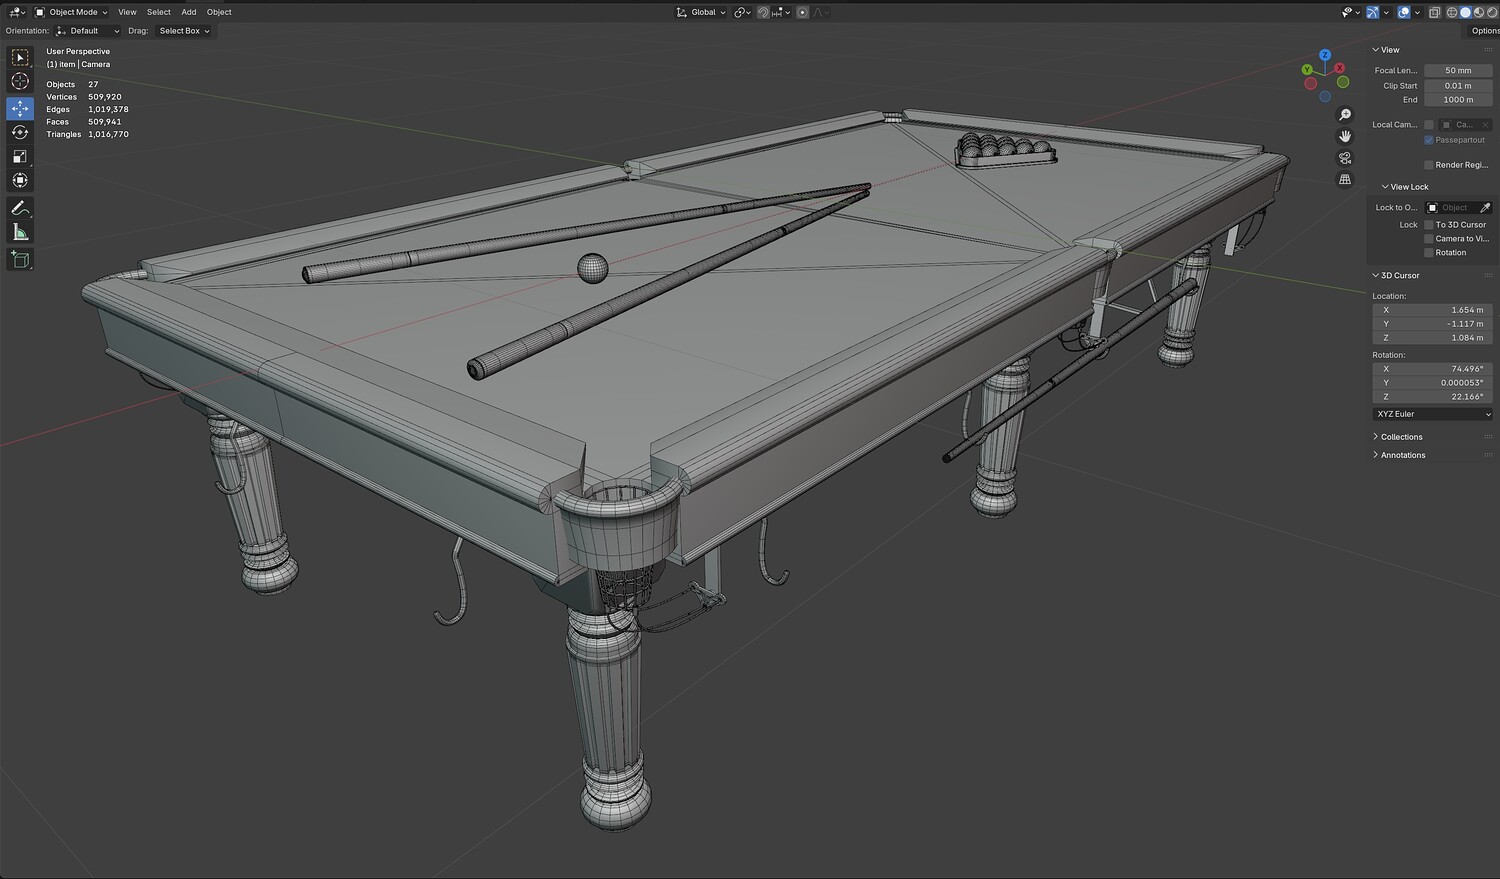Activate the Annotate tool
This screenshot has height=879, width=1500.
click(x=20, y=208)
